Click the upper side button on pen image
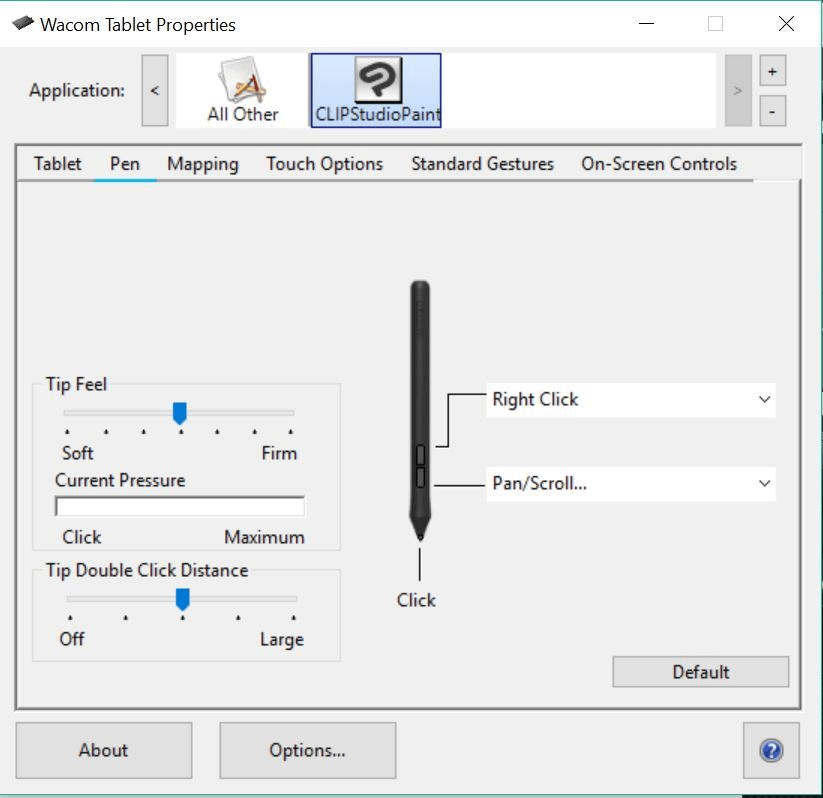This screenshot has height=798, width=823. coord(420,455)
